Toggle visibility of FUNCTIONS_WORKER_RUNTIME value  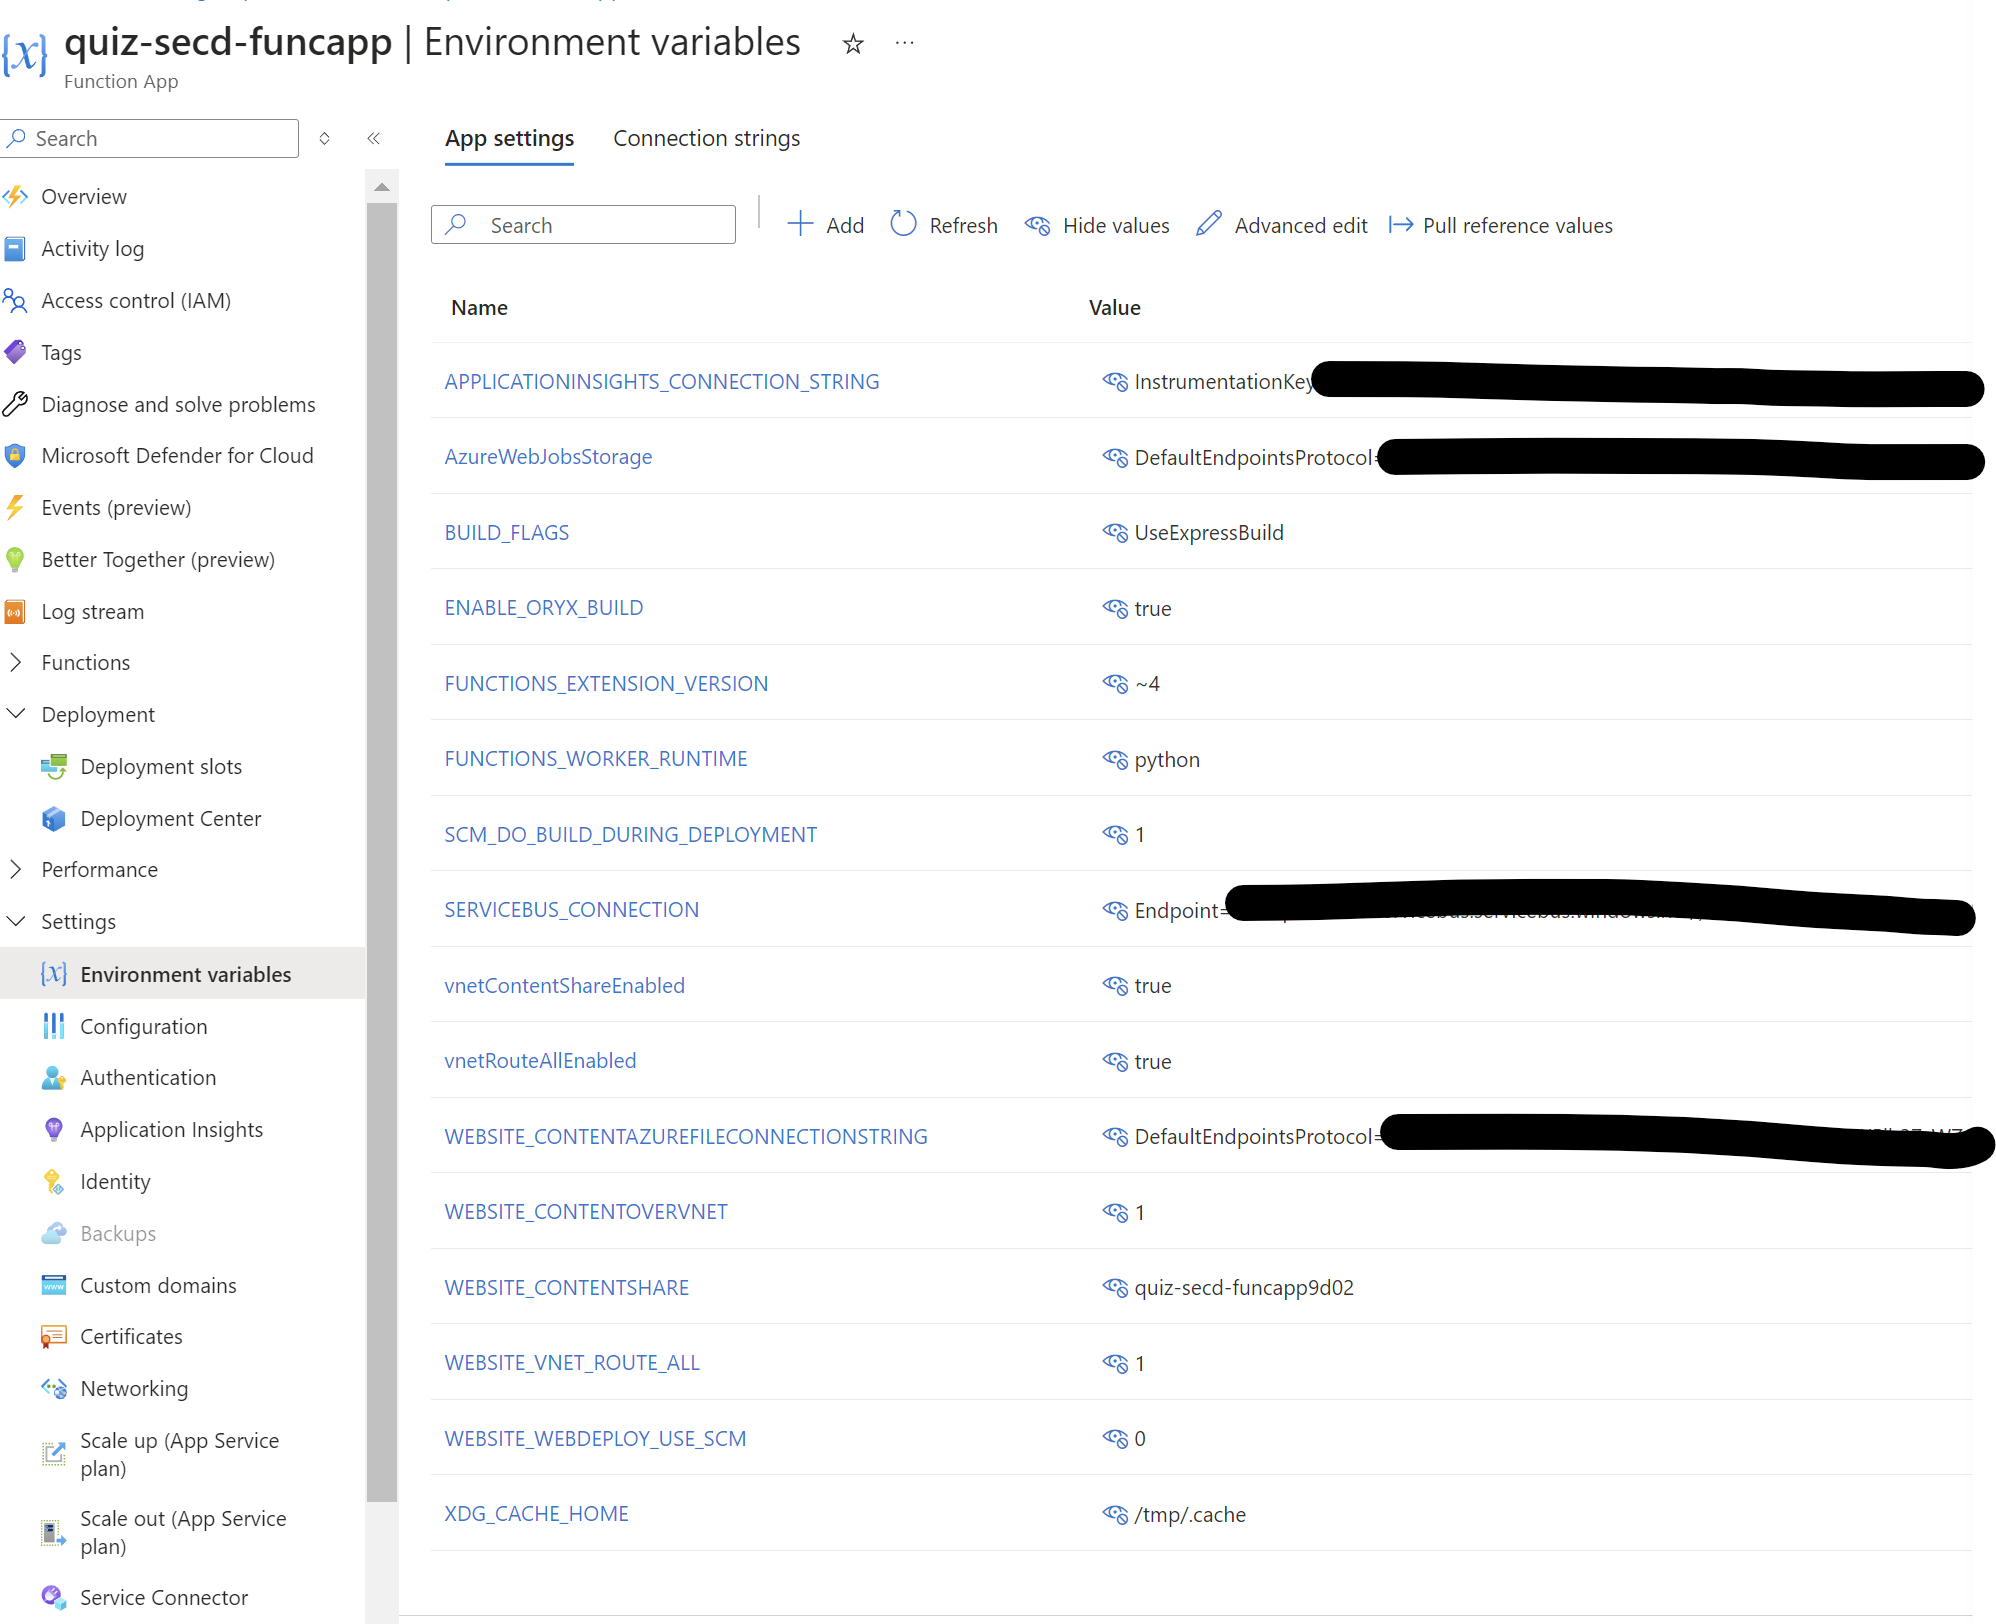(1115, 759)
